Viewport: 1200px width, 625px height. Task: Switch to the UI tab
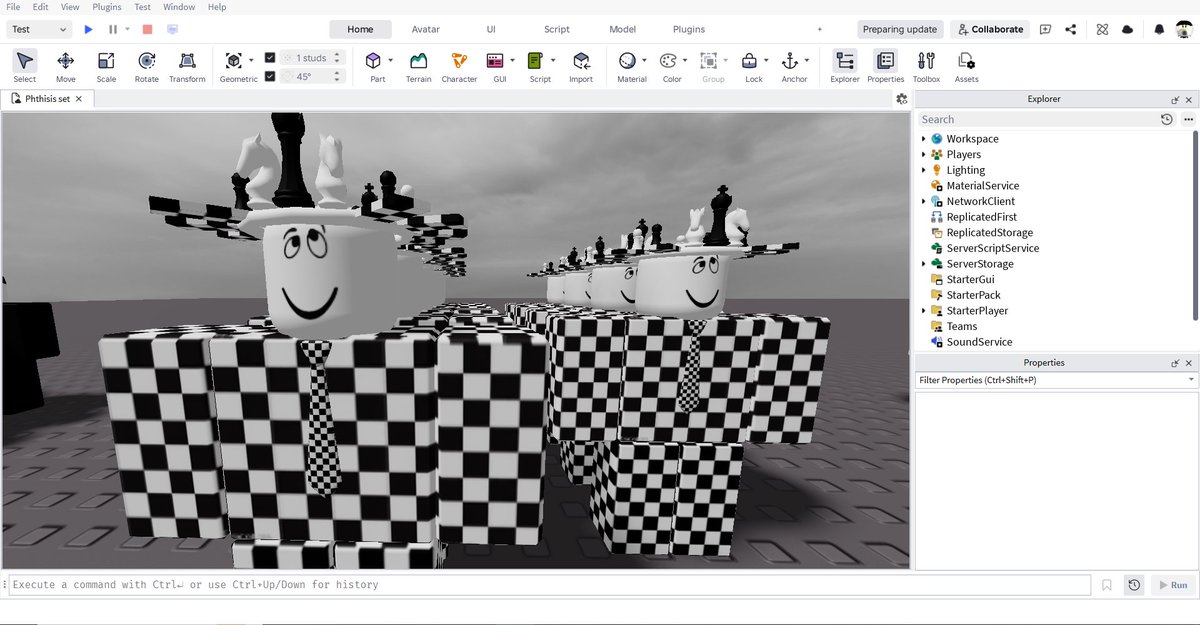tap(491, 30)
